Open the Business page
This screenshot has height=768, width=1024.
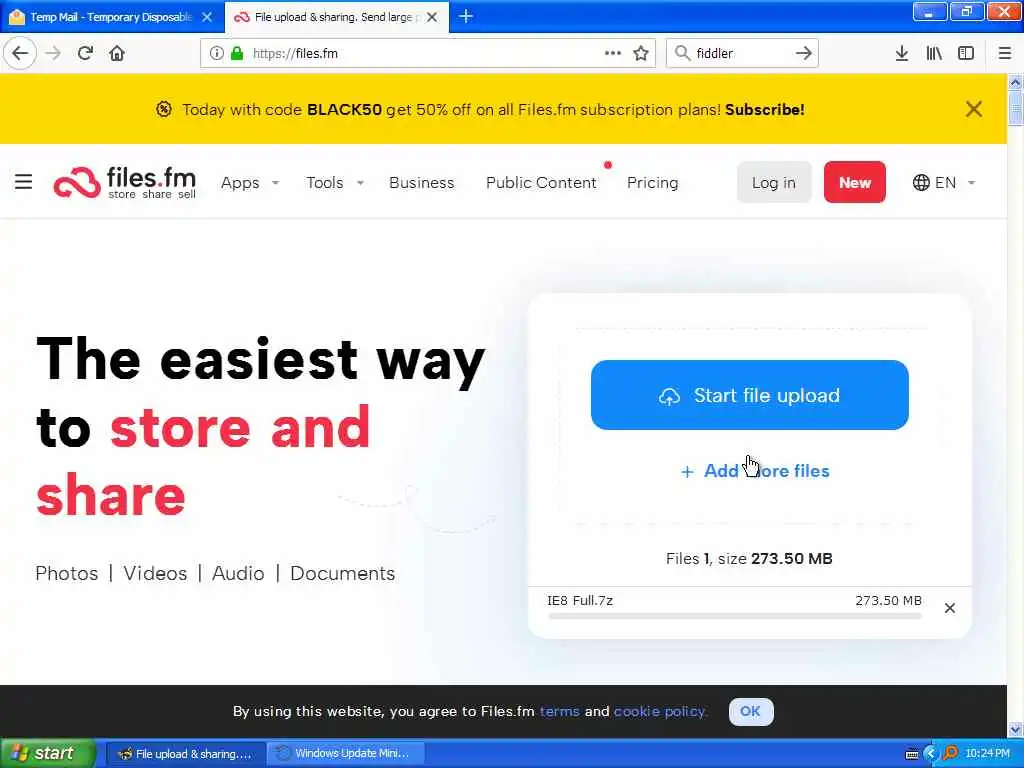[421, 182]
